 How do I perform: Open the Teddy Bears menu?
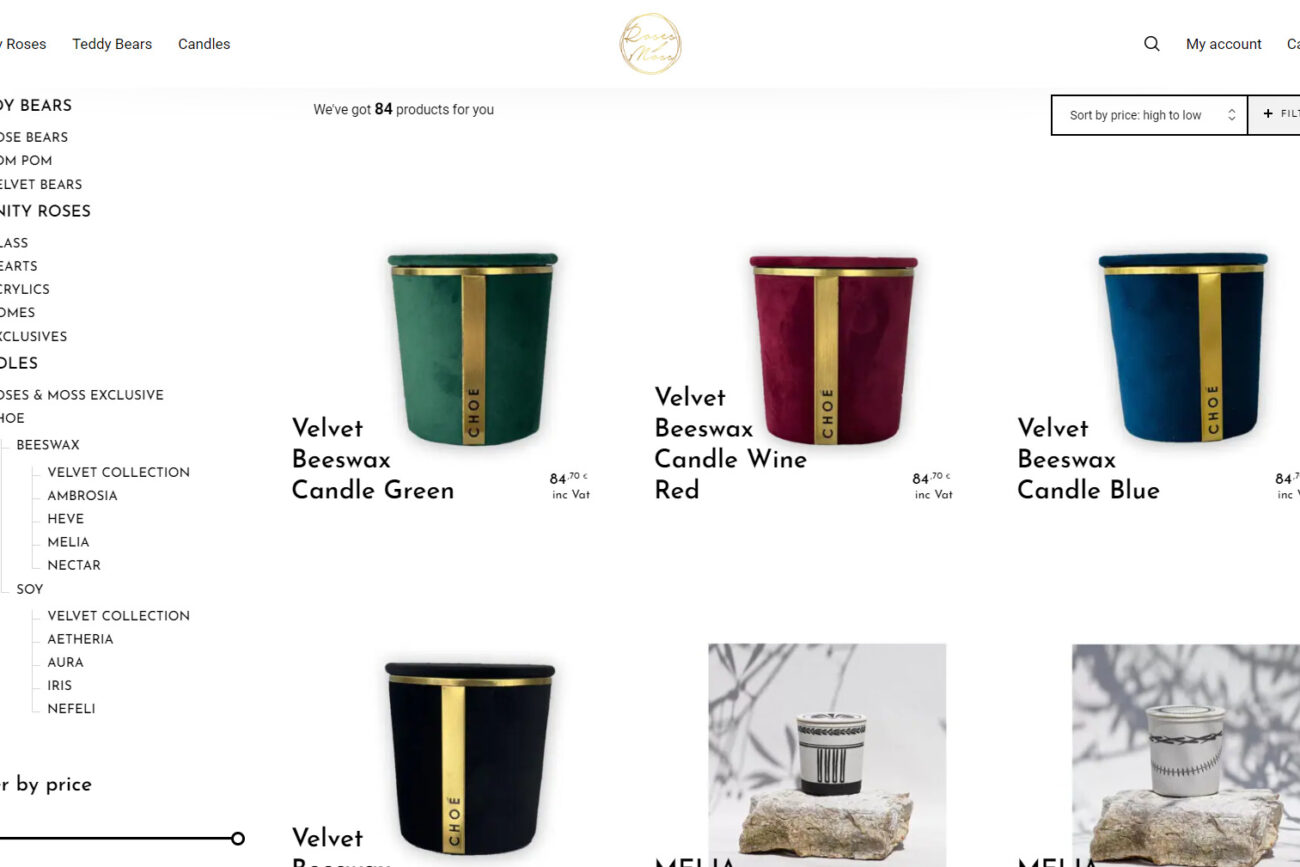[112, 44]
